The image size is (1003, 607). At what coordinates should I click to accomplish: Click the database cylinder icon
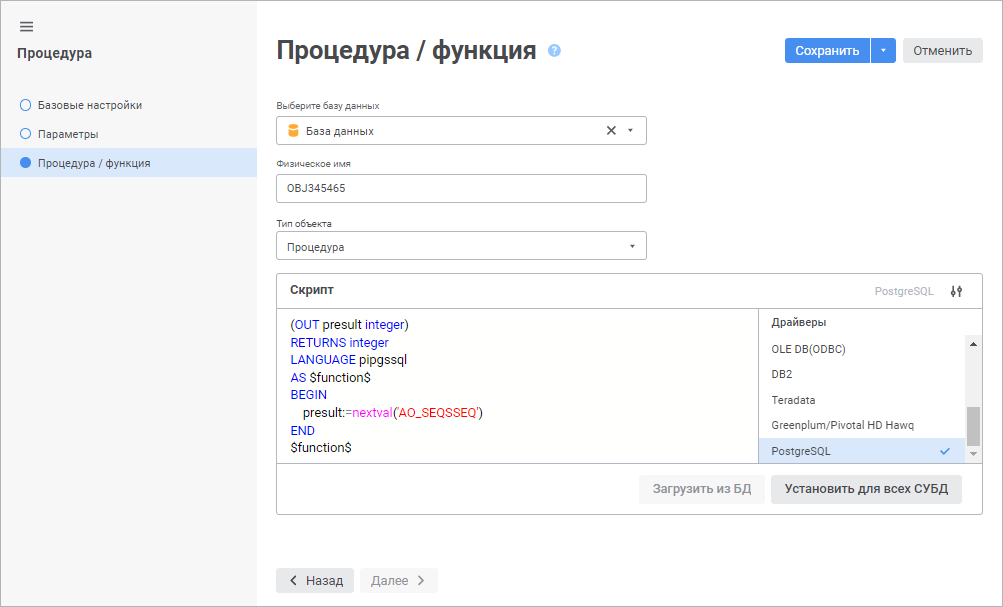293,130
